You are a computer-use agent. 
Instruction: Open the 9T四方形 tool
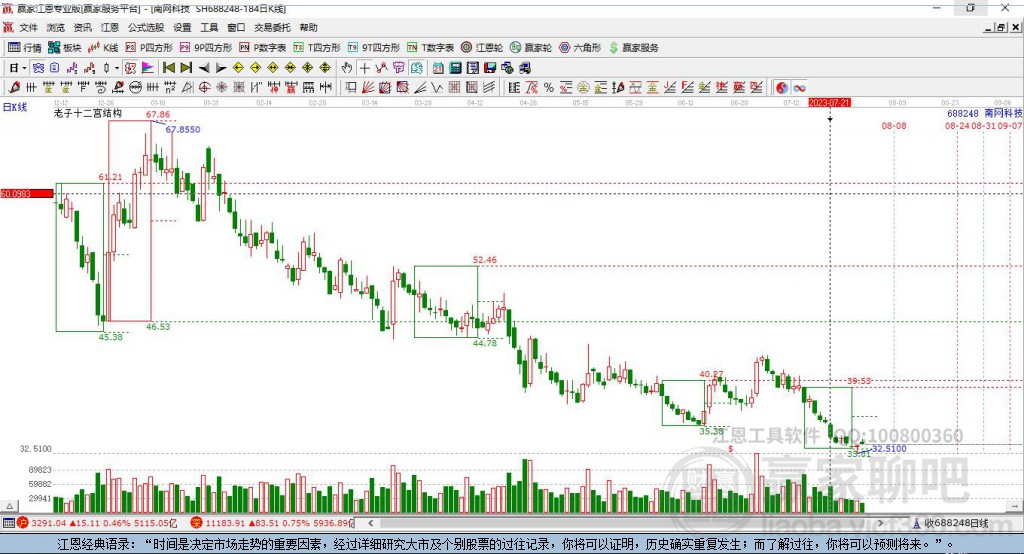pos(374,47)
